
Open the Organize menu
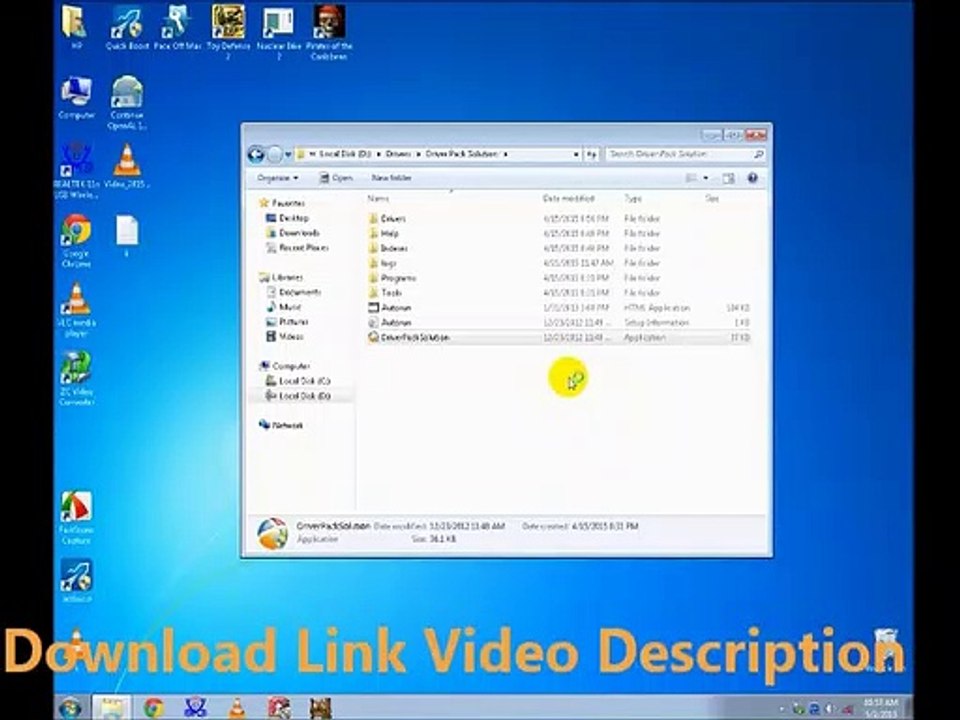[x=277, y=178]
